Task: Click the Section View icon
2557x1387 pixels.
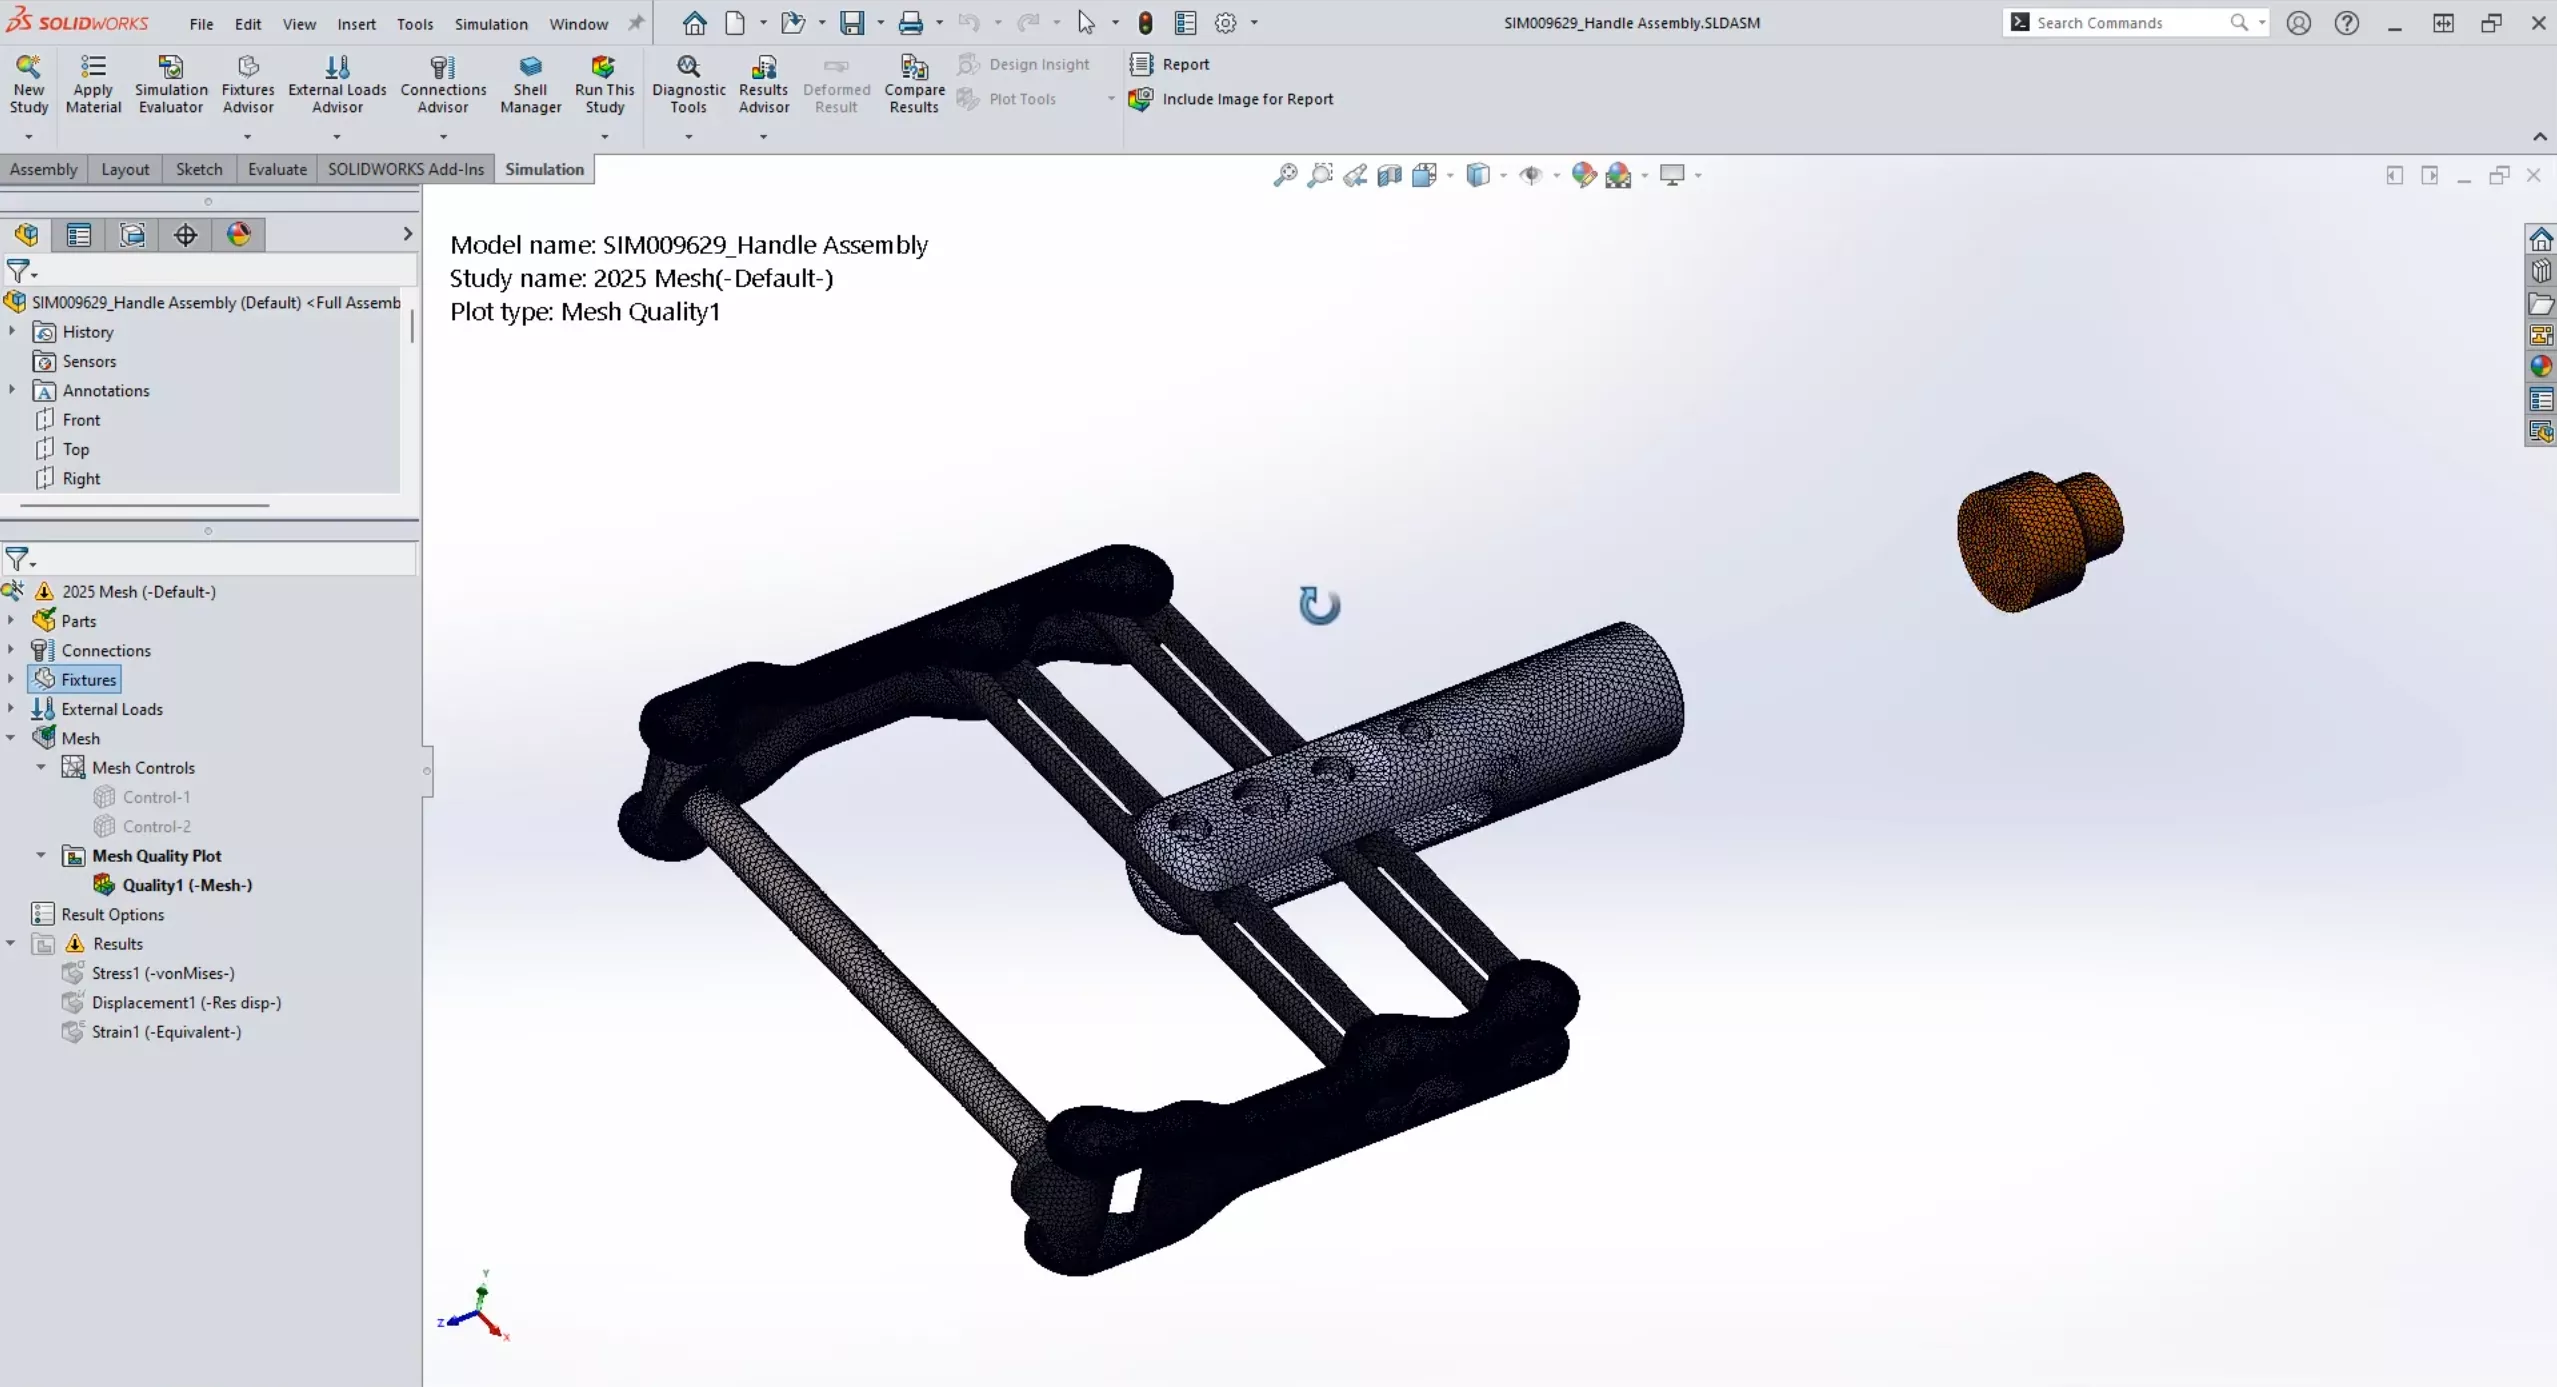Action: (1390, 175)
